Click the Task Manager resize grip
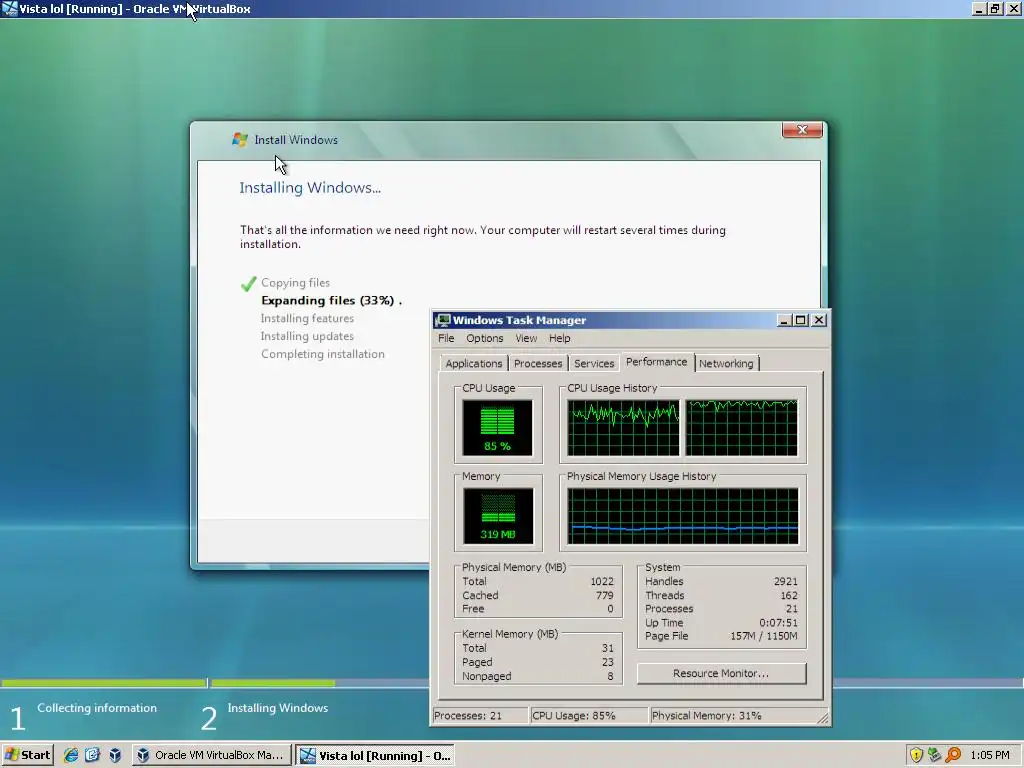This screenshot has height=768, width=1024. pos(823,718)
